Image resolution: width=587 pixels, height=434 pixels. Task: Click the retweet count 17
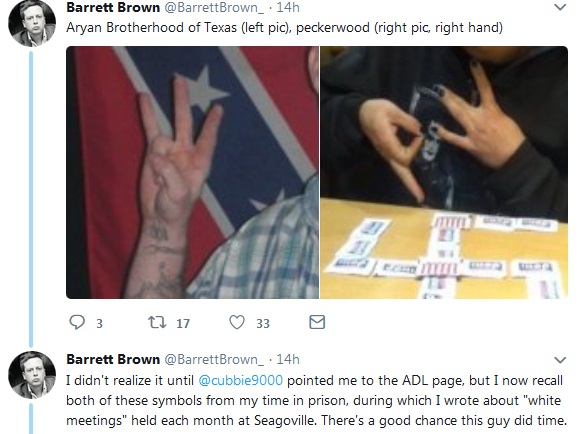[183, 324]
